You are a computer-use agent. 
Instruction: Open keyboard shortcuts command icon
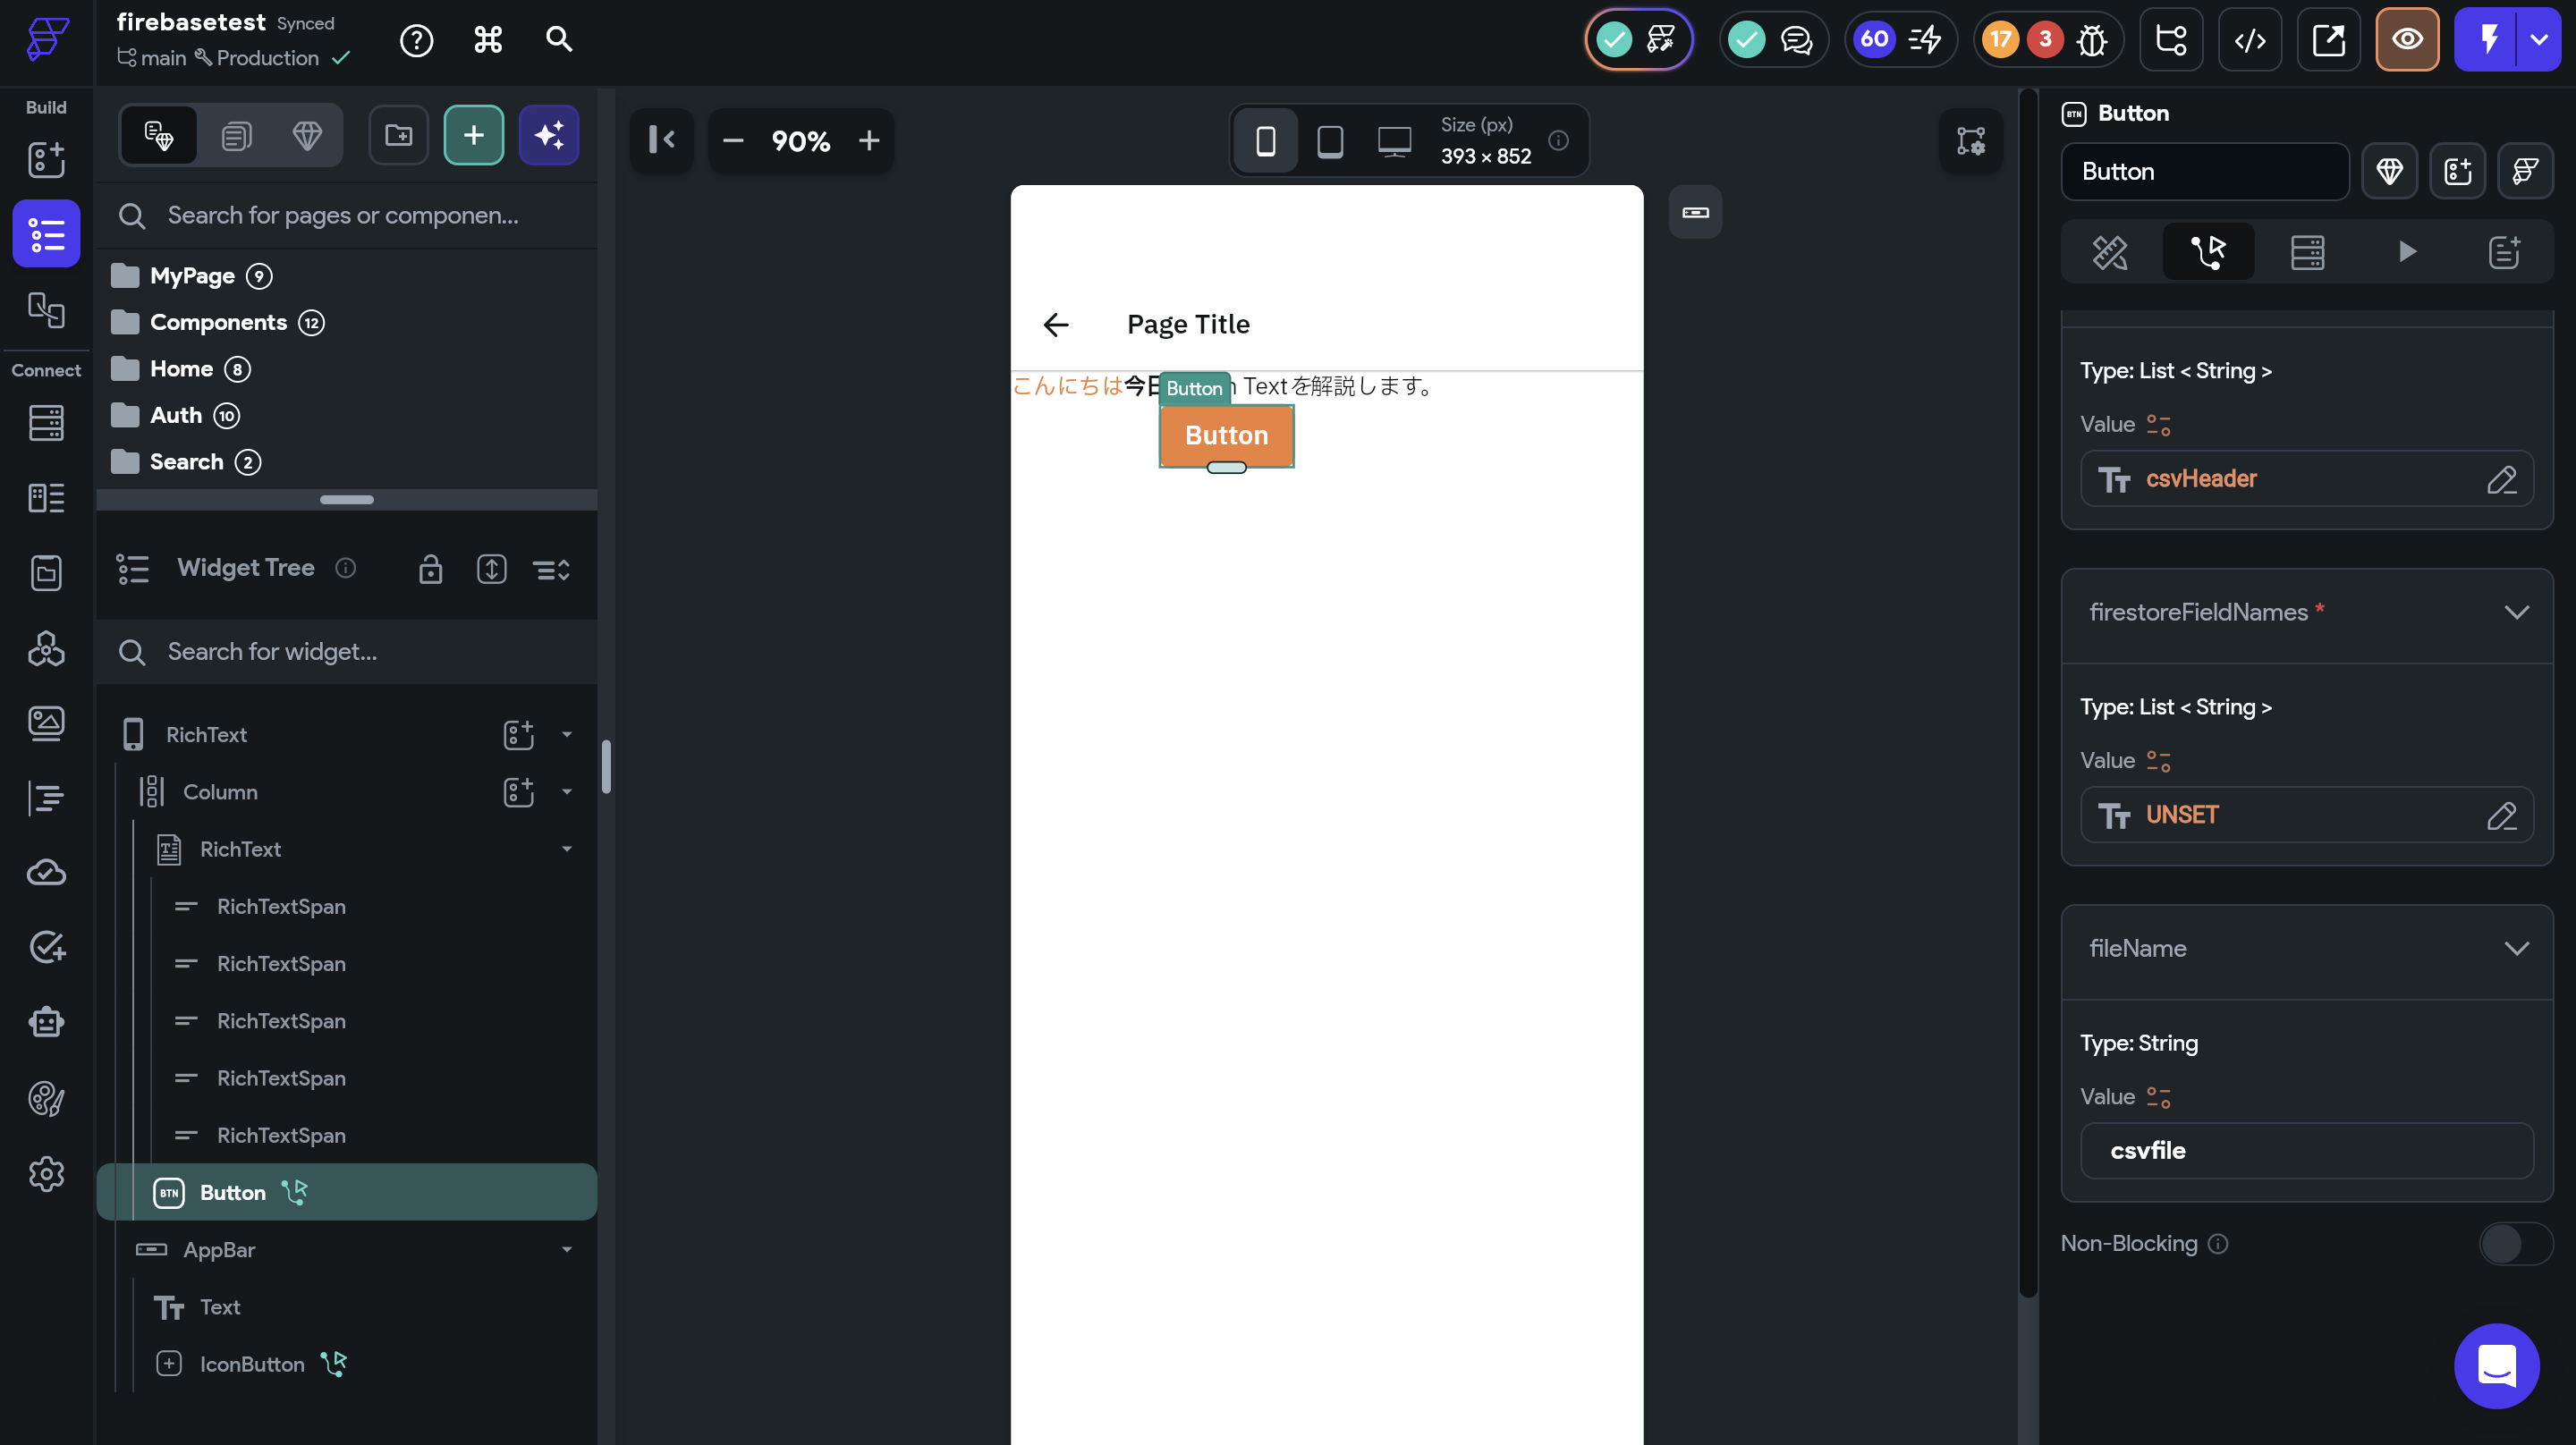coord(487,40)
